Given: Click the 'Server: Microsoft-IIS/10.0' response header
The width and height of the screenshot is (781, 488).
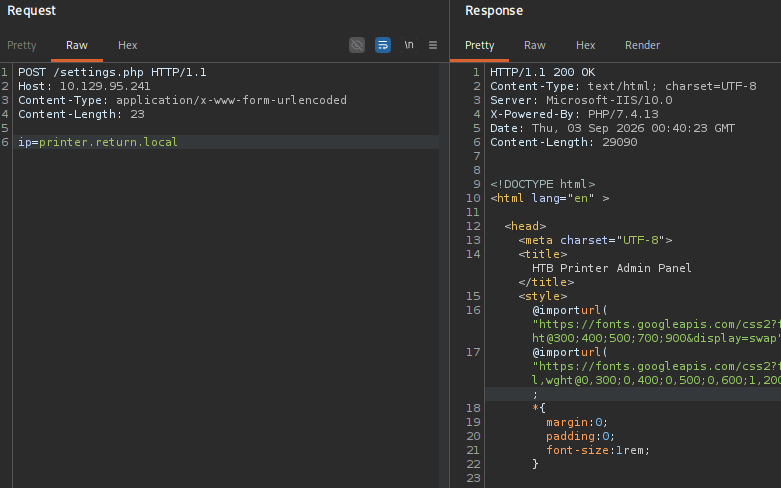Looking at the screenshot, I should click(x=581, y=100).
